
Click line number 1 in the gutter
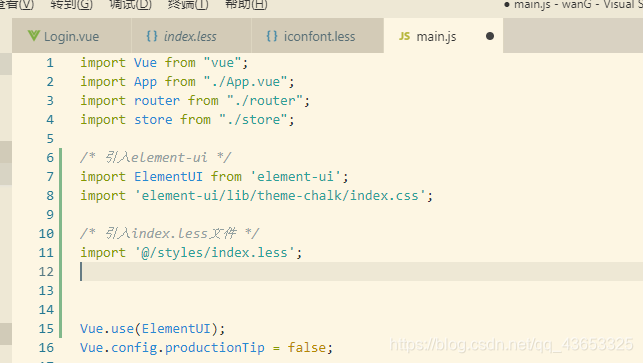click(x=50, y=63)
